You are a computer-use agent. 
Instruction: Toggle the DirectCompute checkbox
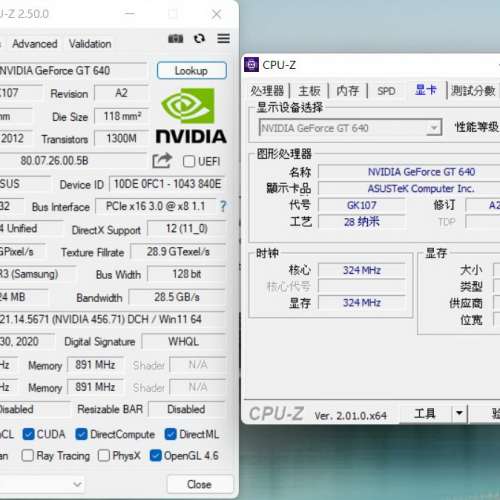[x=81, y=434]
